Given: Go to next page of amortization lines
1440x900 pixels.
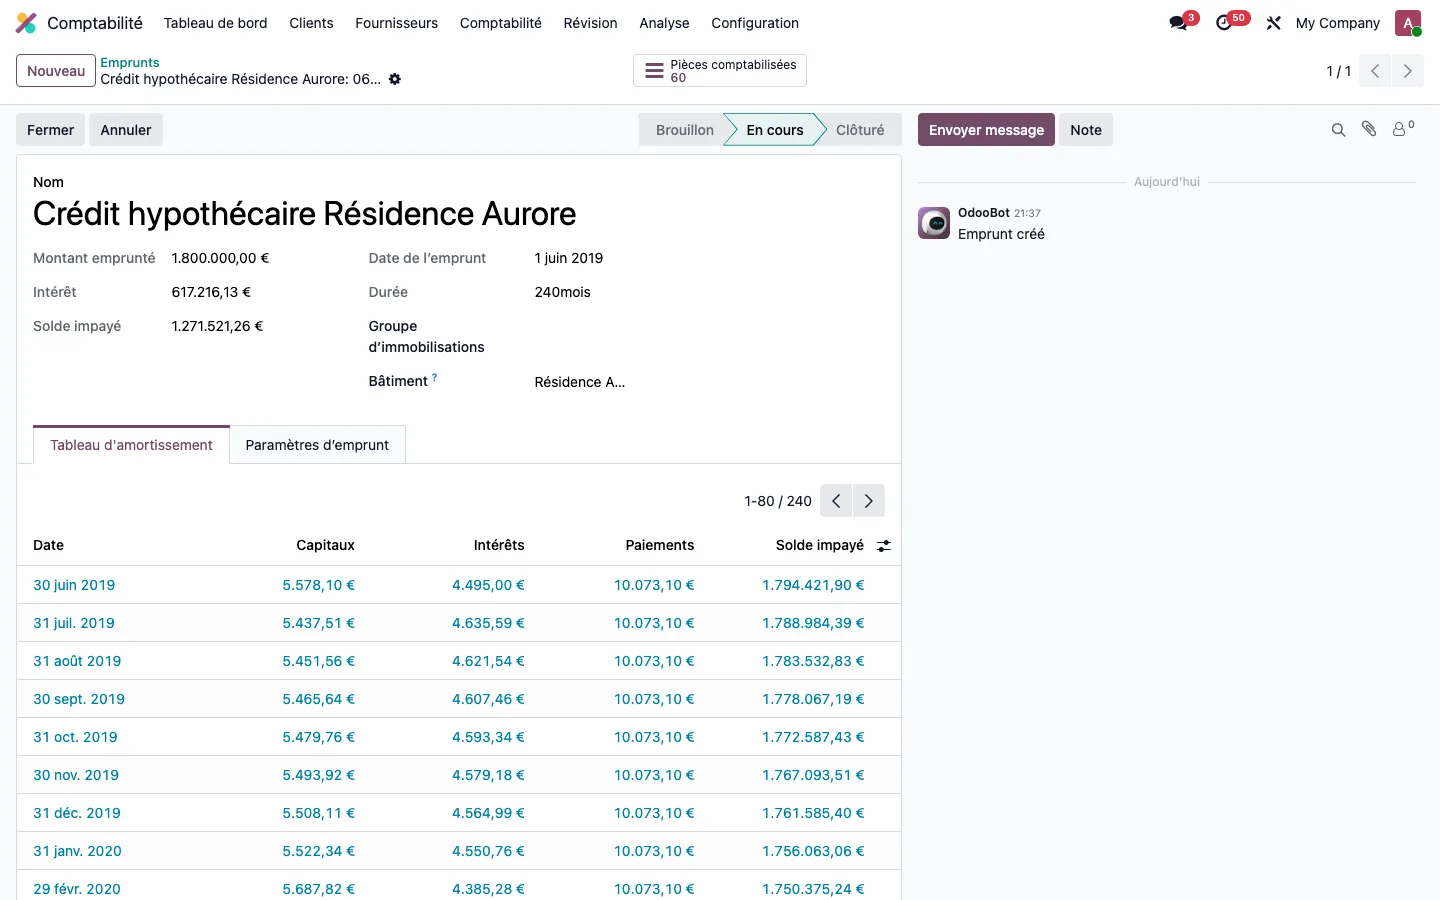Looking at the screenshot, I should [869, 501].
